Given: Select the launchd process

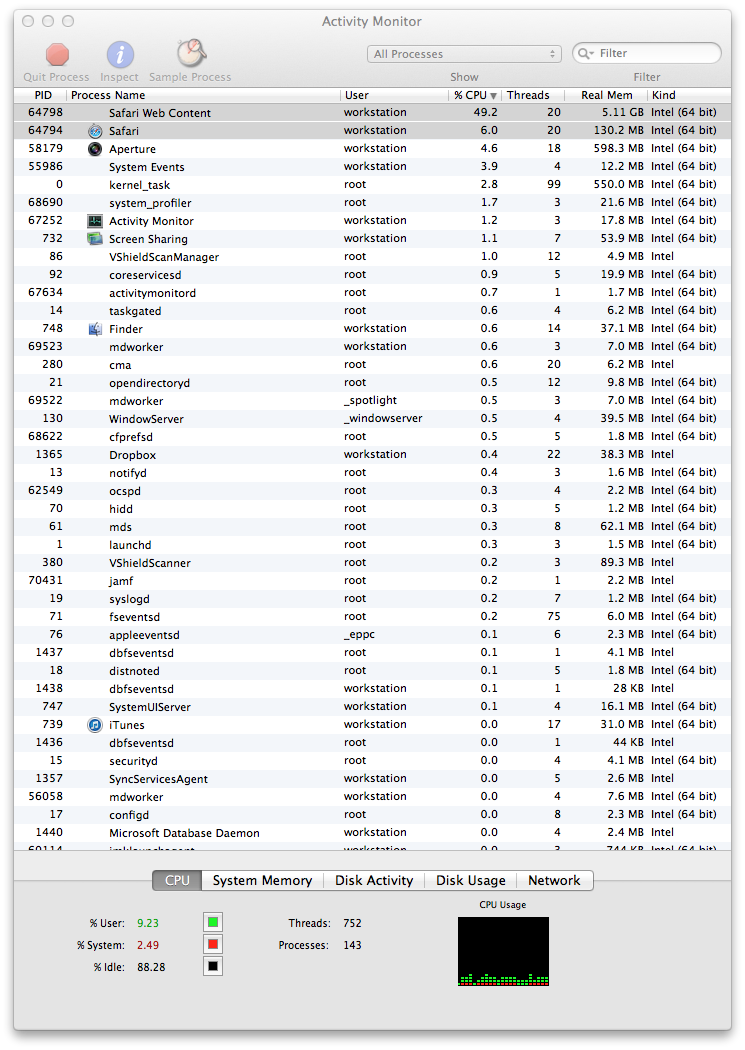Looking at the screenshot, I should point(372,544).
